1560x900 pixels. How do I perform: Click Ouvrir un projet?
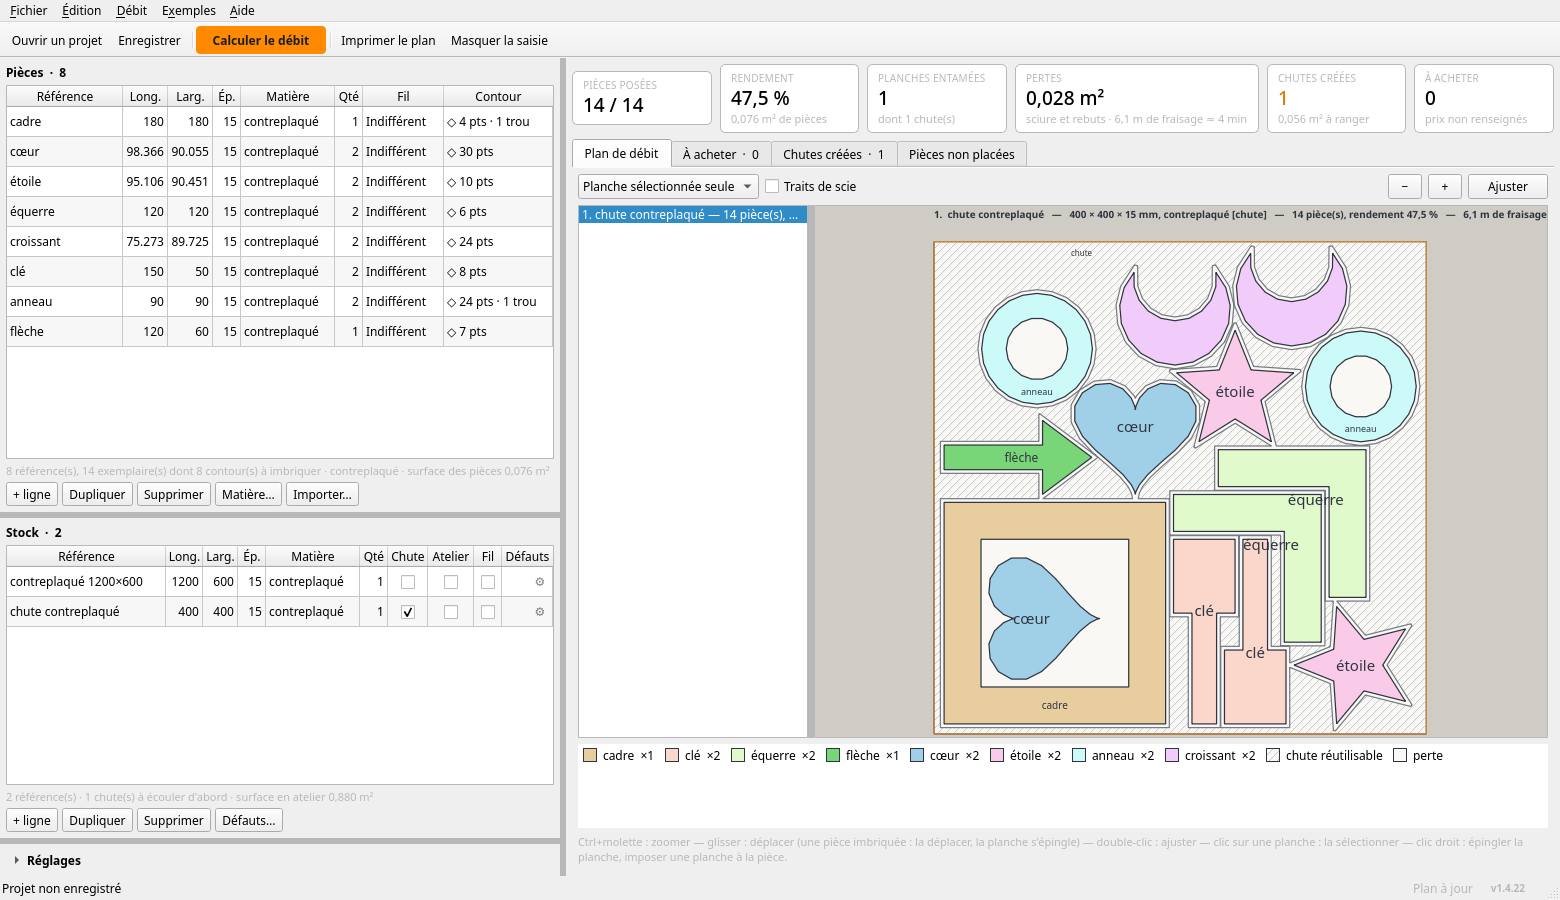click(x=57, y=41)
